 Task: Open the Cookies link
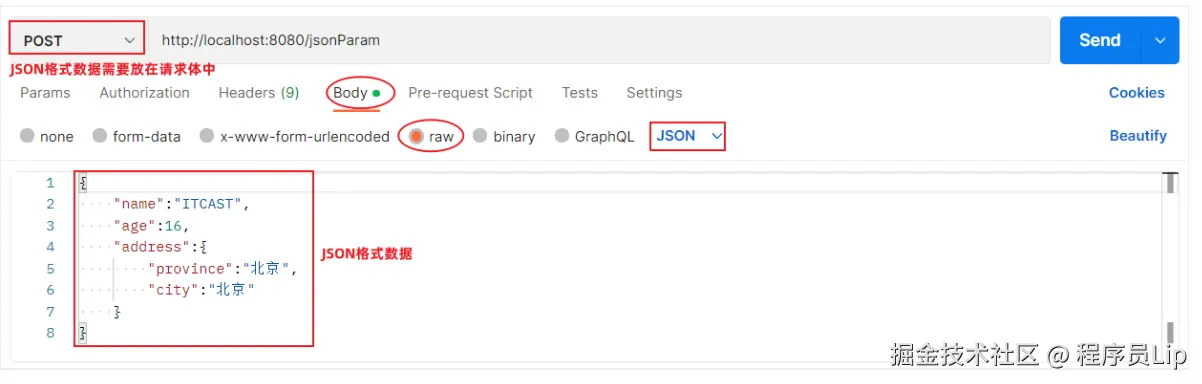(1137, 93)
